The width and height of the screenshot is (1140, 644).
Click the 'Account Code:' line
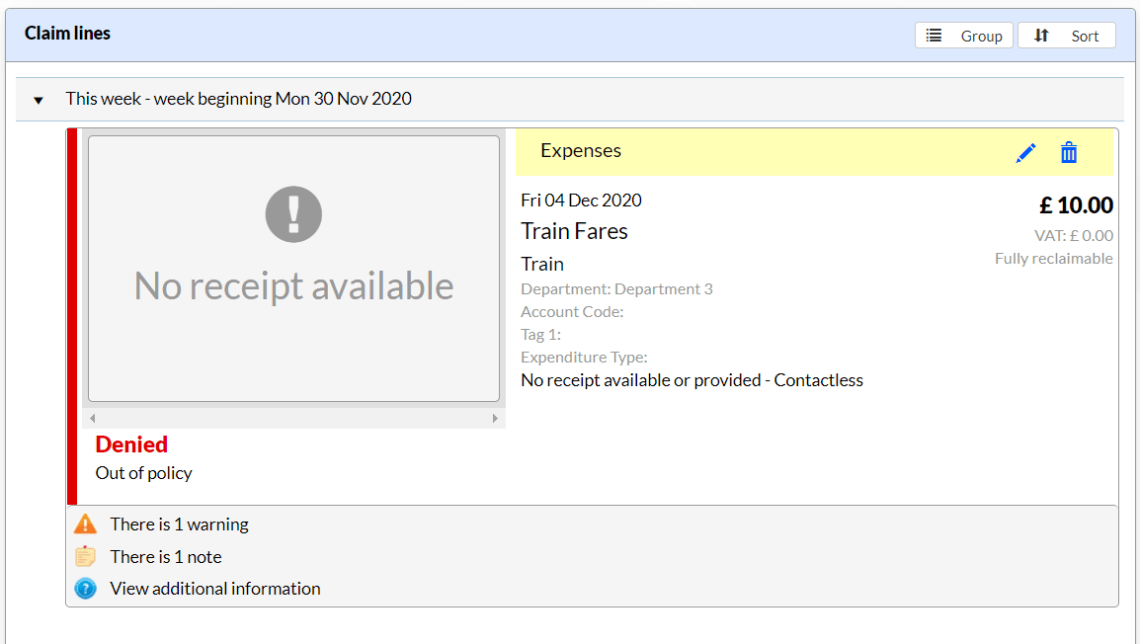(x=572, y=312)
